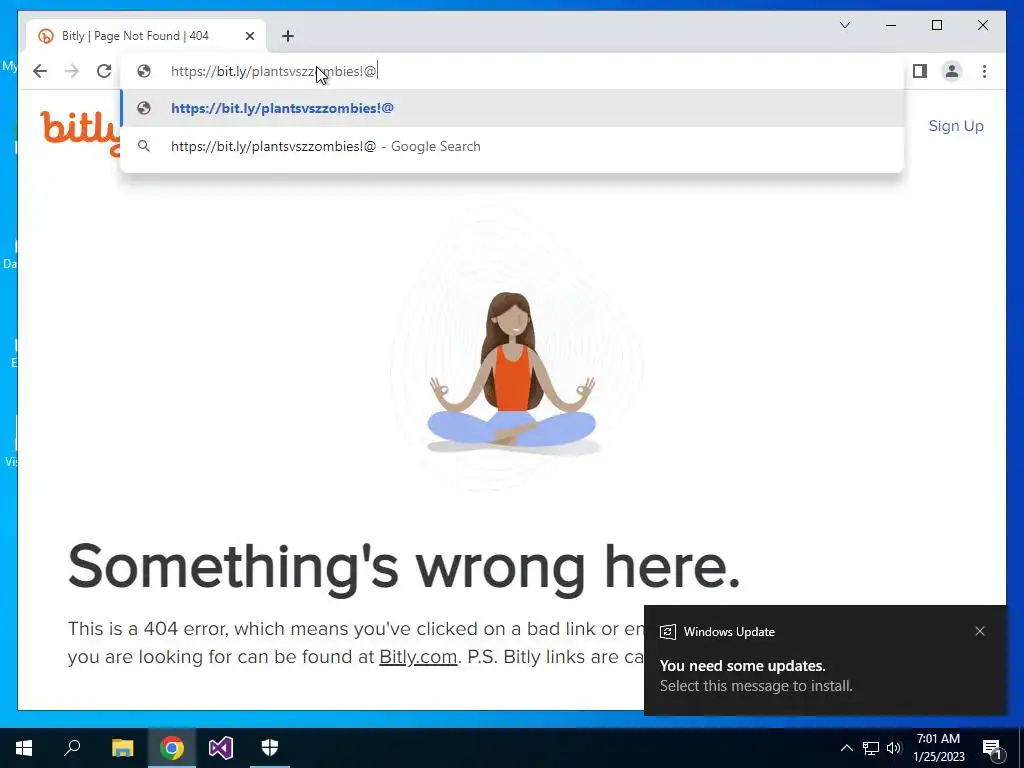The width and height of the screenshot is (1024, 768).
Task: Expand the tab search chevron
Action: pyautogui.click(x=844, y=25)
